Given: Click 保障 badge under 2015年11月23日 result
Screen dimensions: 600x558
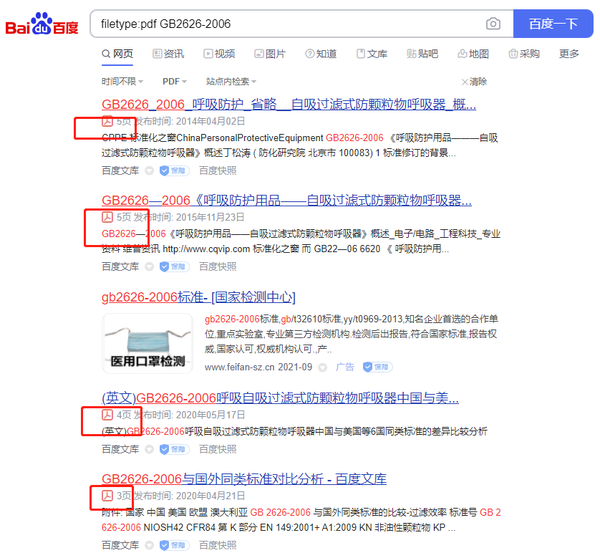Looking at the screenshot, I should (x=174, y=266).
